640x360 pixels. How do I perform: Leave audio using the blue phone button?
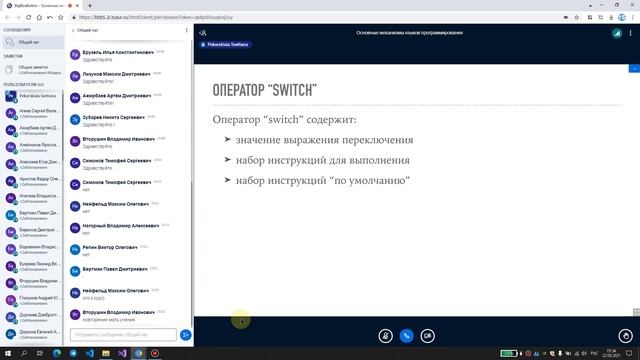(x=407, y=336)
